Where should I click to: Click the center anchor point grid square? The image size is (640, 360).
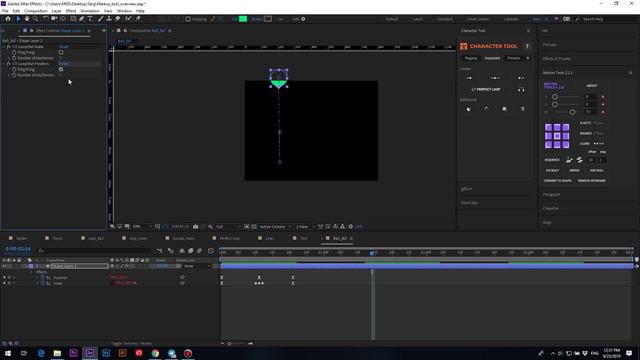pos(557,136)
